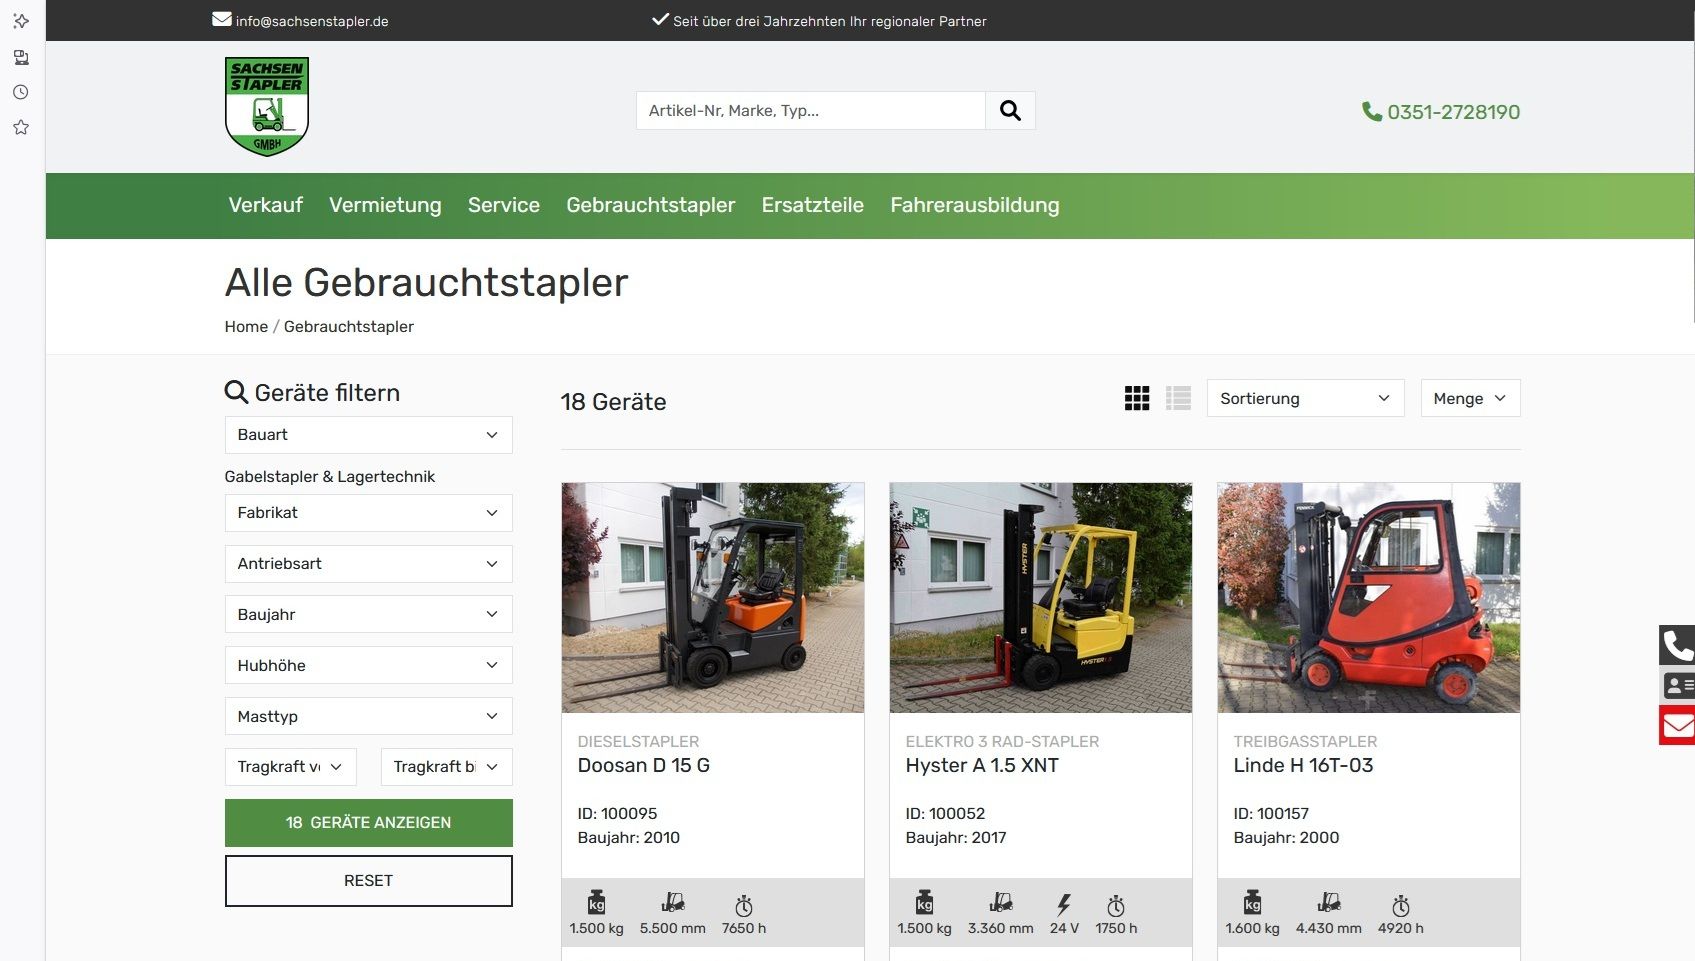Viewport: 1695px width, 961px height.
Task: Open bookmarks star icon in sidebar
Action: 21,127
